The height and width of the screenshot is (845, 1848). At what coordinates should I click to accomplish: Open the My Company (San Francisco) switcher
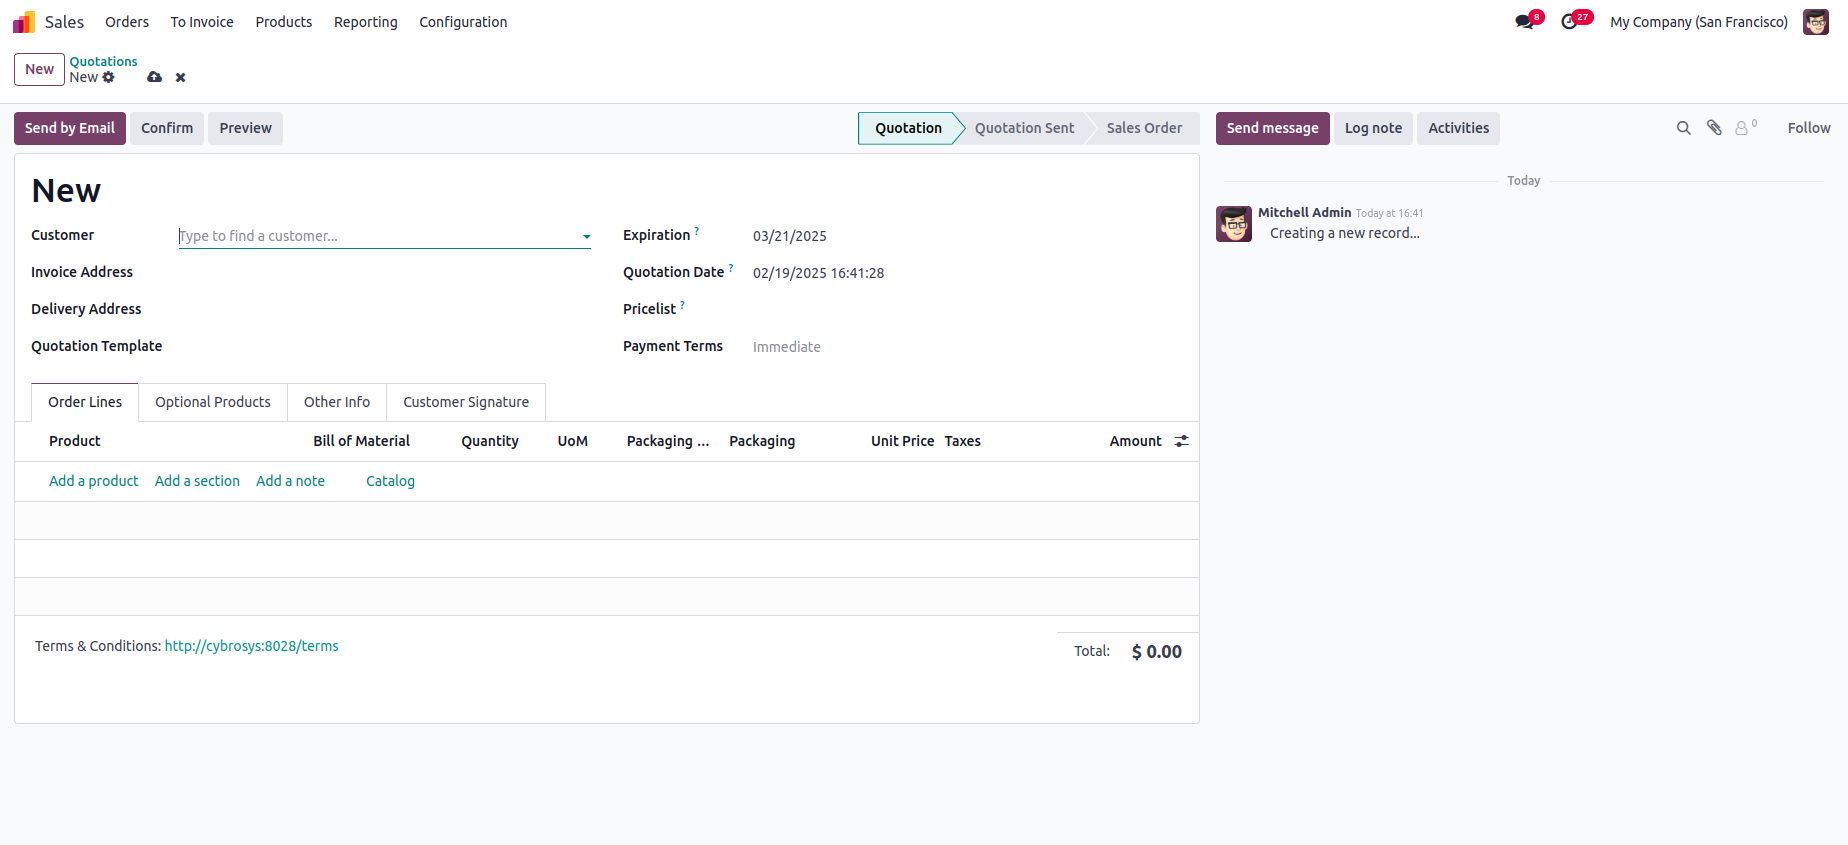click(x=1698, y=22)
